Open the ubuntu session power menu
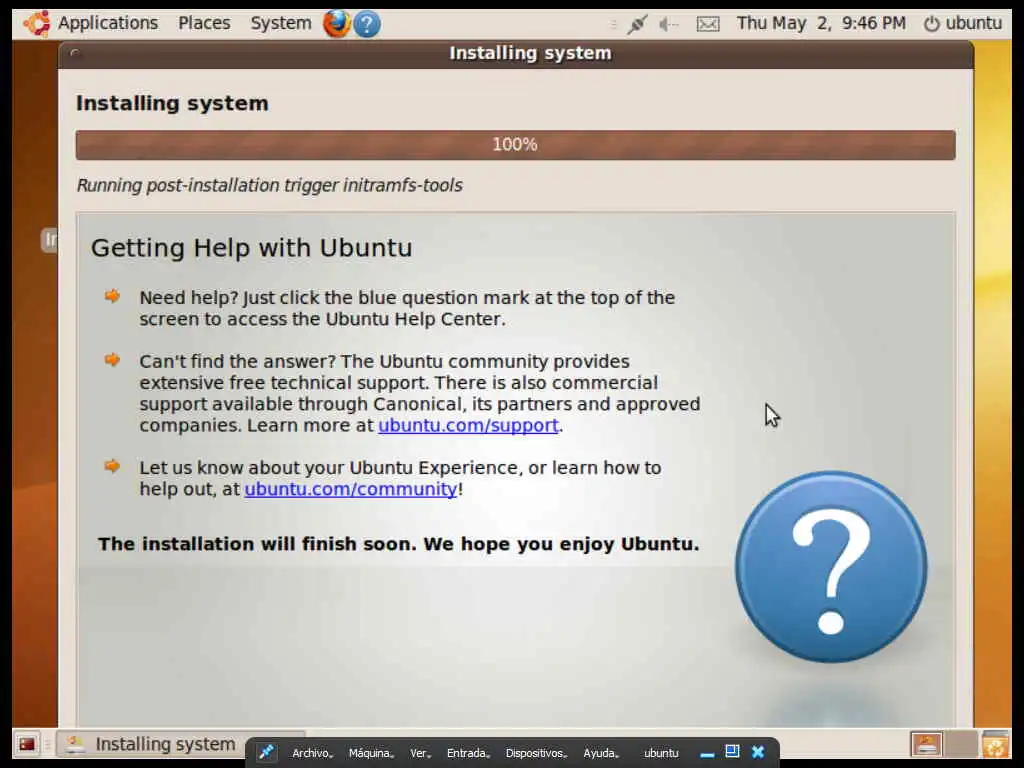The image size is (1024, 768). point(963,24)
